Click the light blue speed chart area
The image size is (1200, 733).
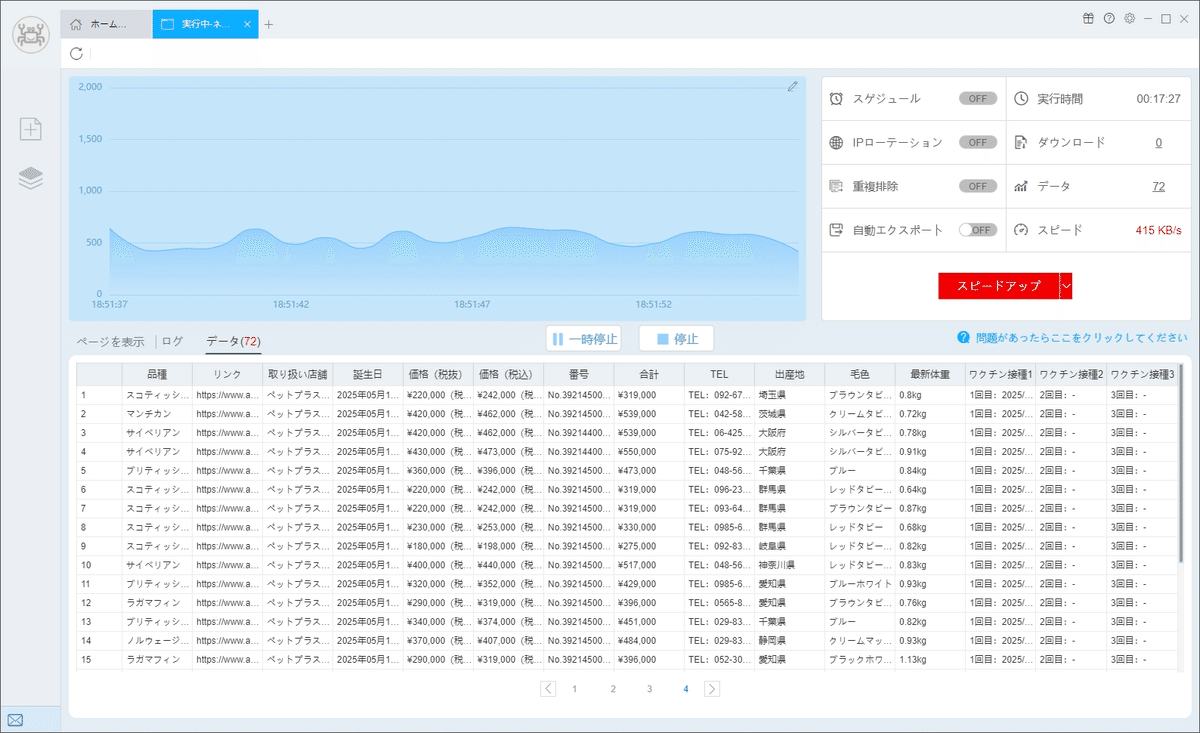pos(437,198)
